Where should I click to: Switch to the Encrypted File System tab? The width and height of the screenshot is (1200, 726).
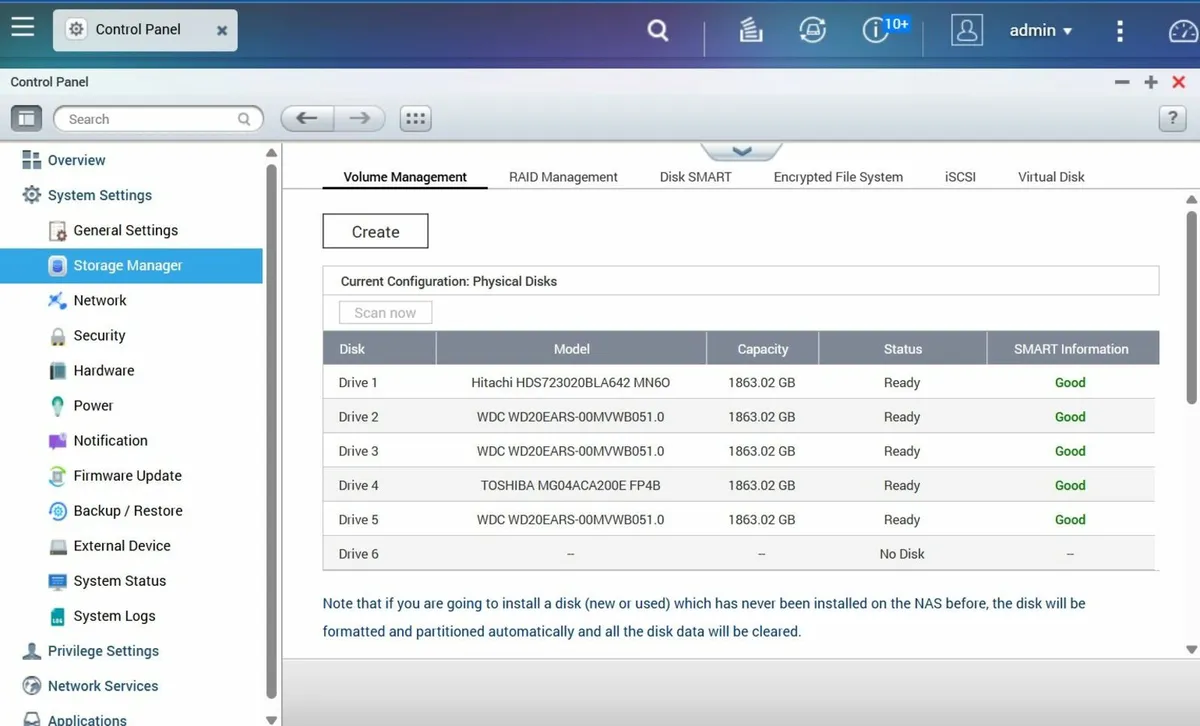tap(838, 177)
